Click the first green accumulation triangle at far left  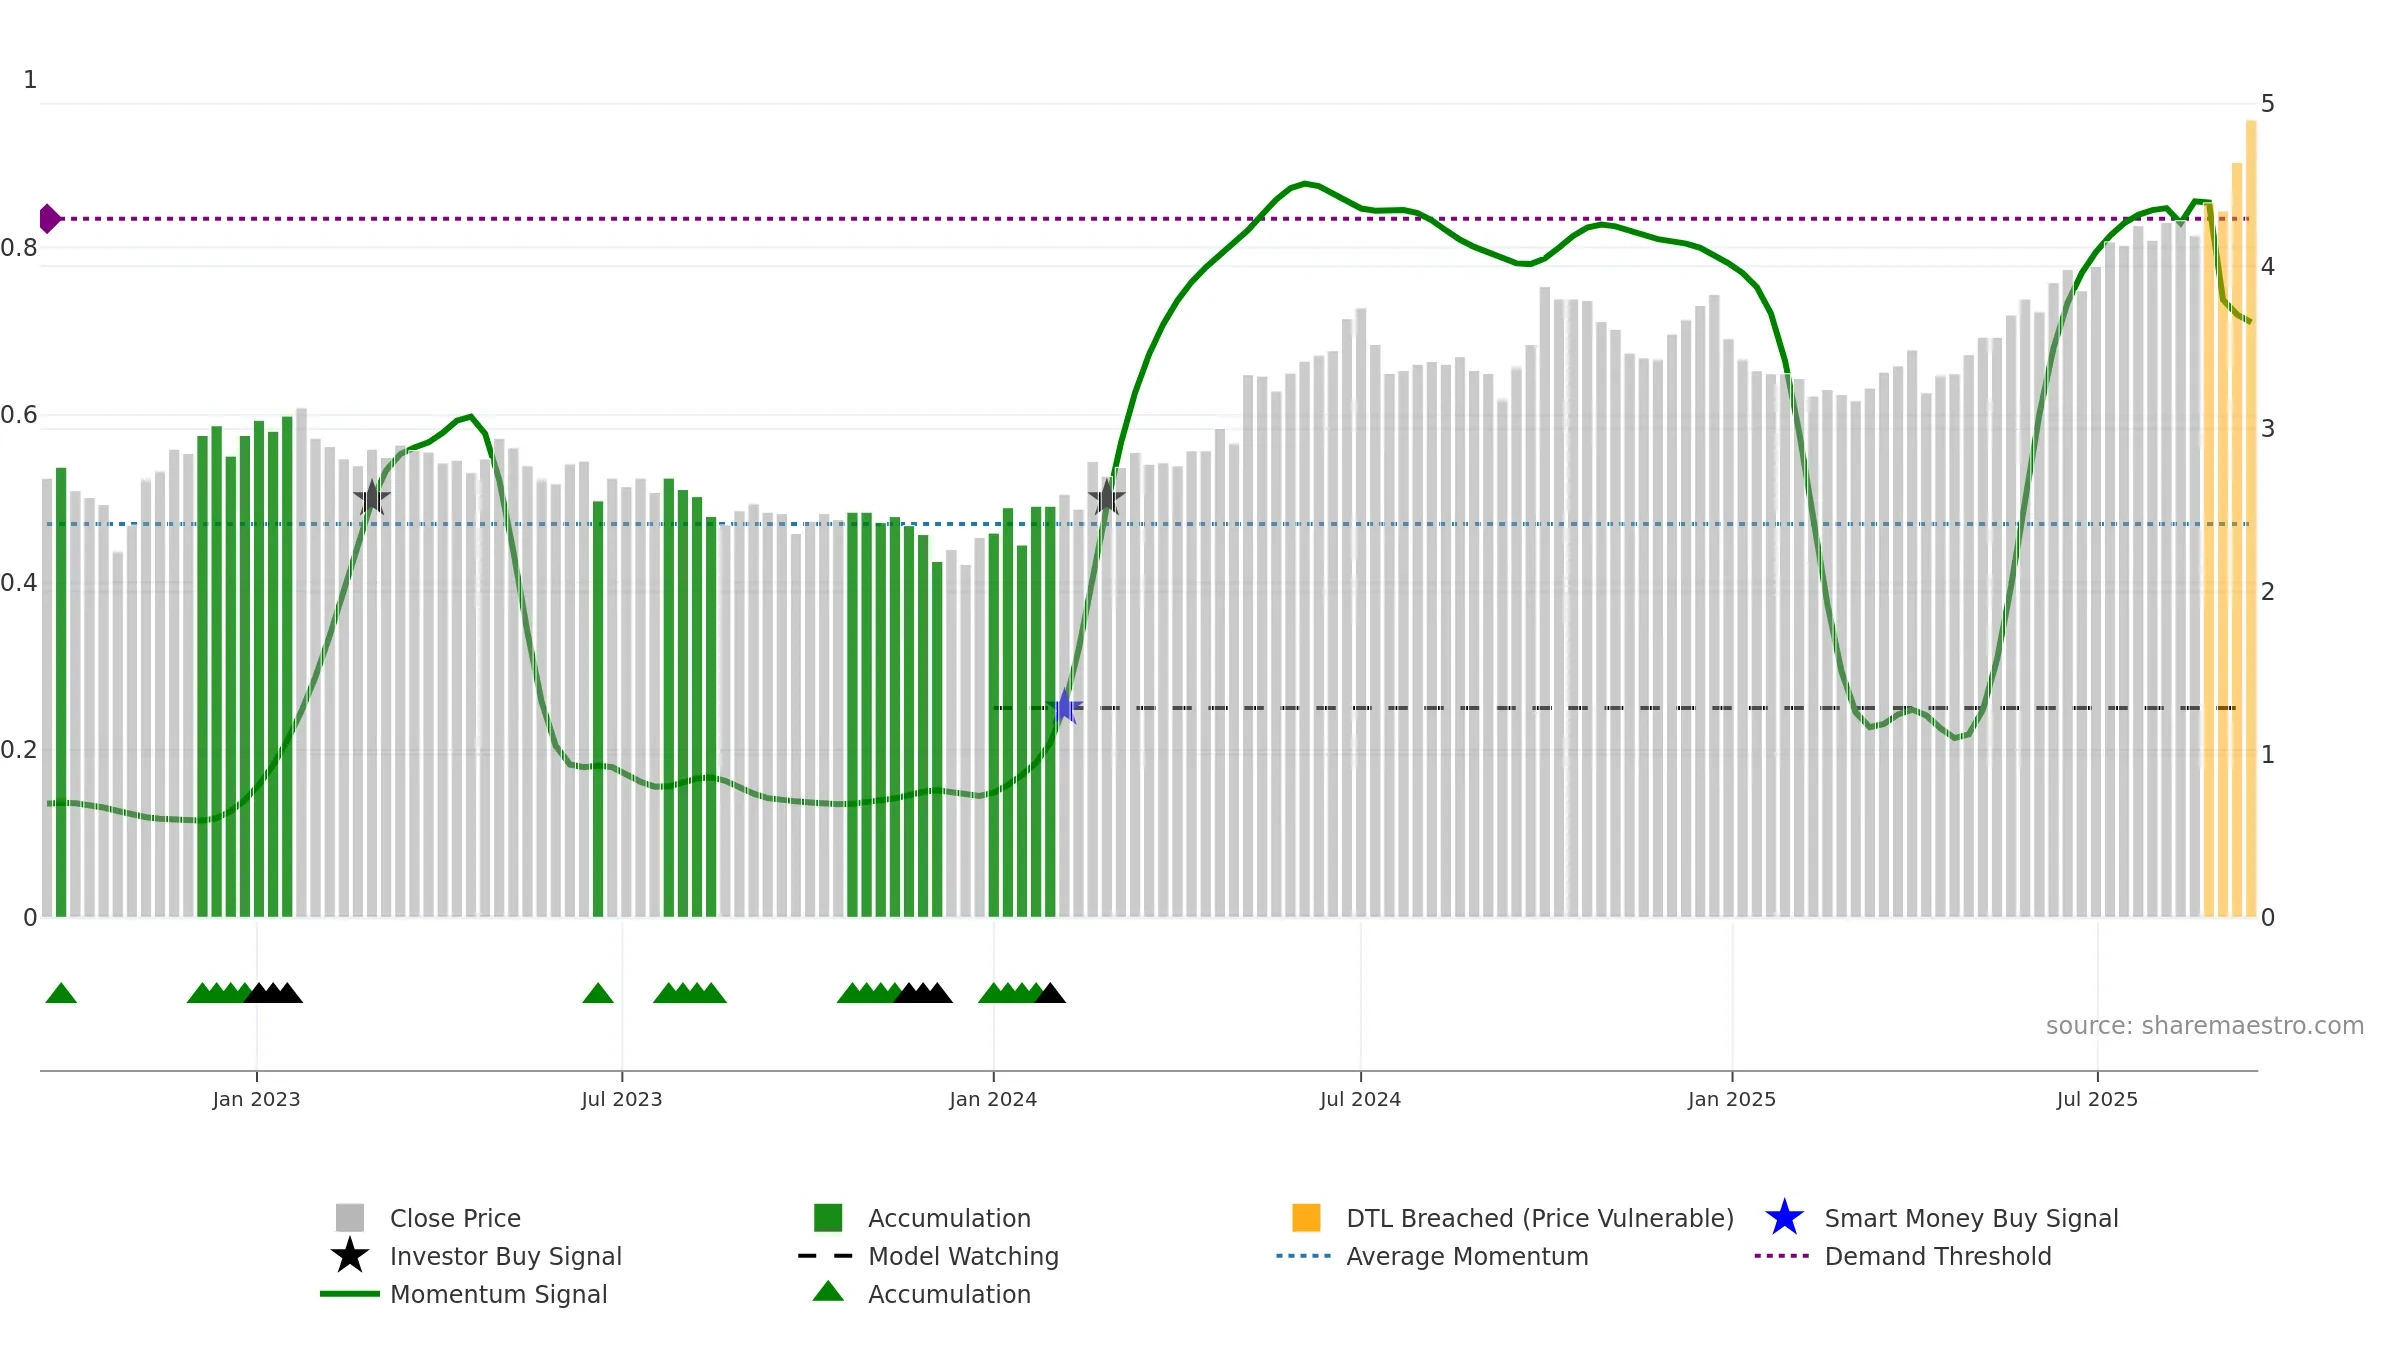coord(61,993)
